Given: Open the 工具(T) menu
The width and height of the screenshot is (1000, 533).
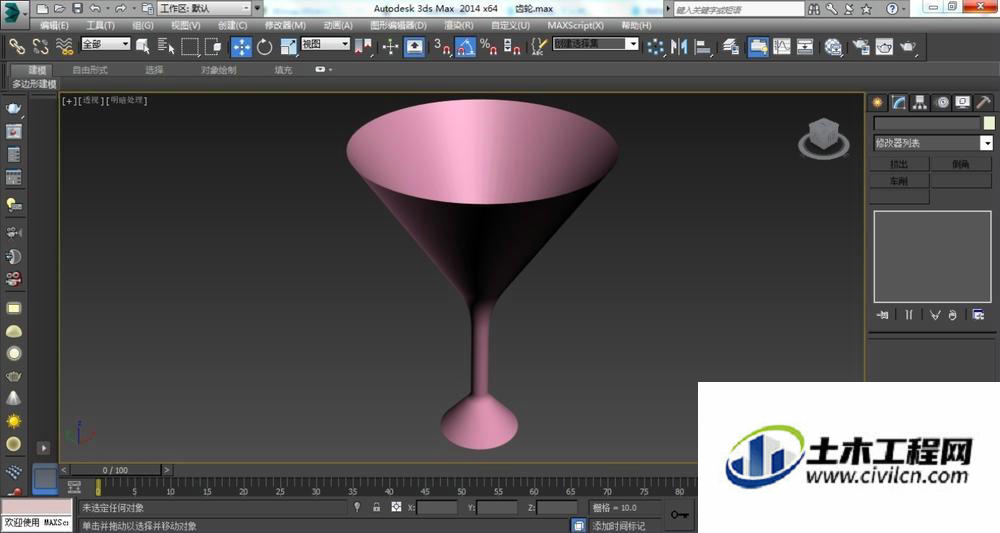Looking at the screenshot, I should (100, 25).
